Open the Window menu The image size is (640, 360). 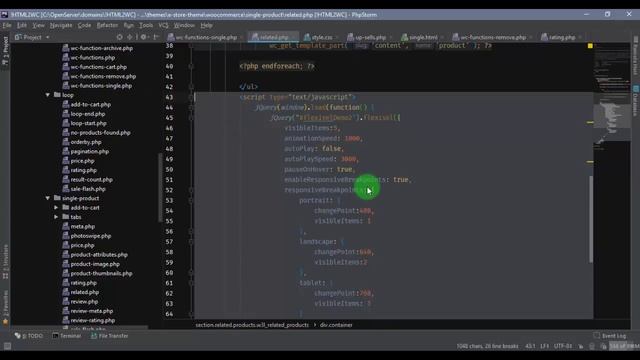(x=184, y=25)
